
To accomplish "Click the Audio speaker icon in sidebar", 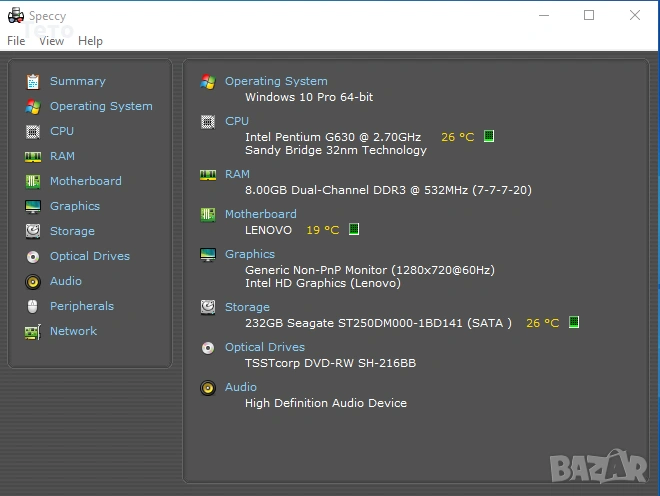I will 33,281.
